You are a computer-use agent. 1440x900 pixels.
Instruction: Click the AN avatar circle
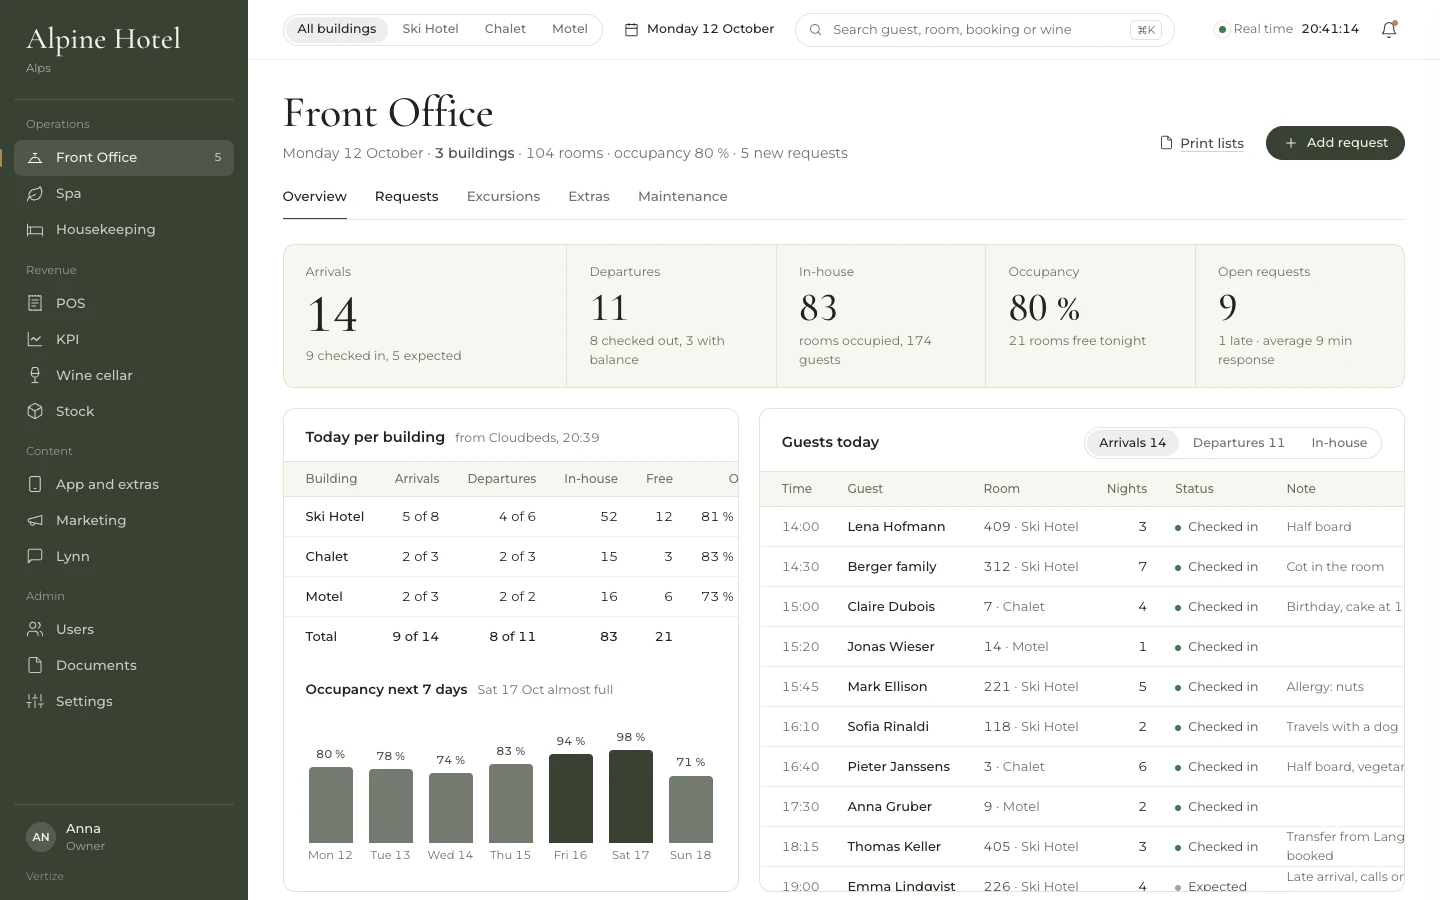pyautogui.click(x=41, y=837)
